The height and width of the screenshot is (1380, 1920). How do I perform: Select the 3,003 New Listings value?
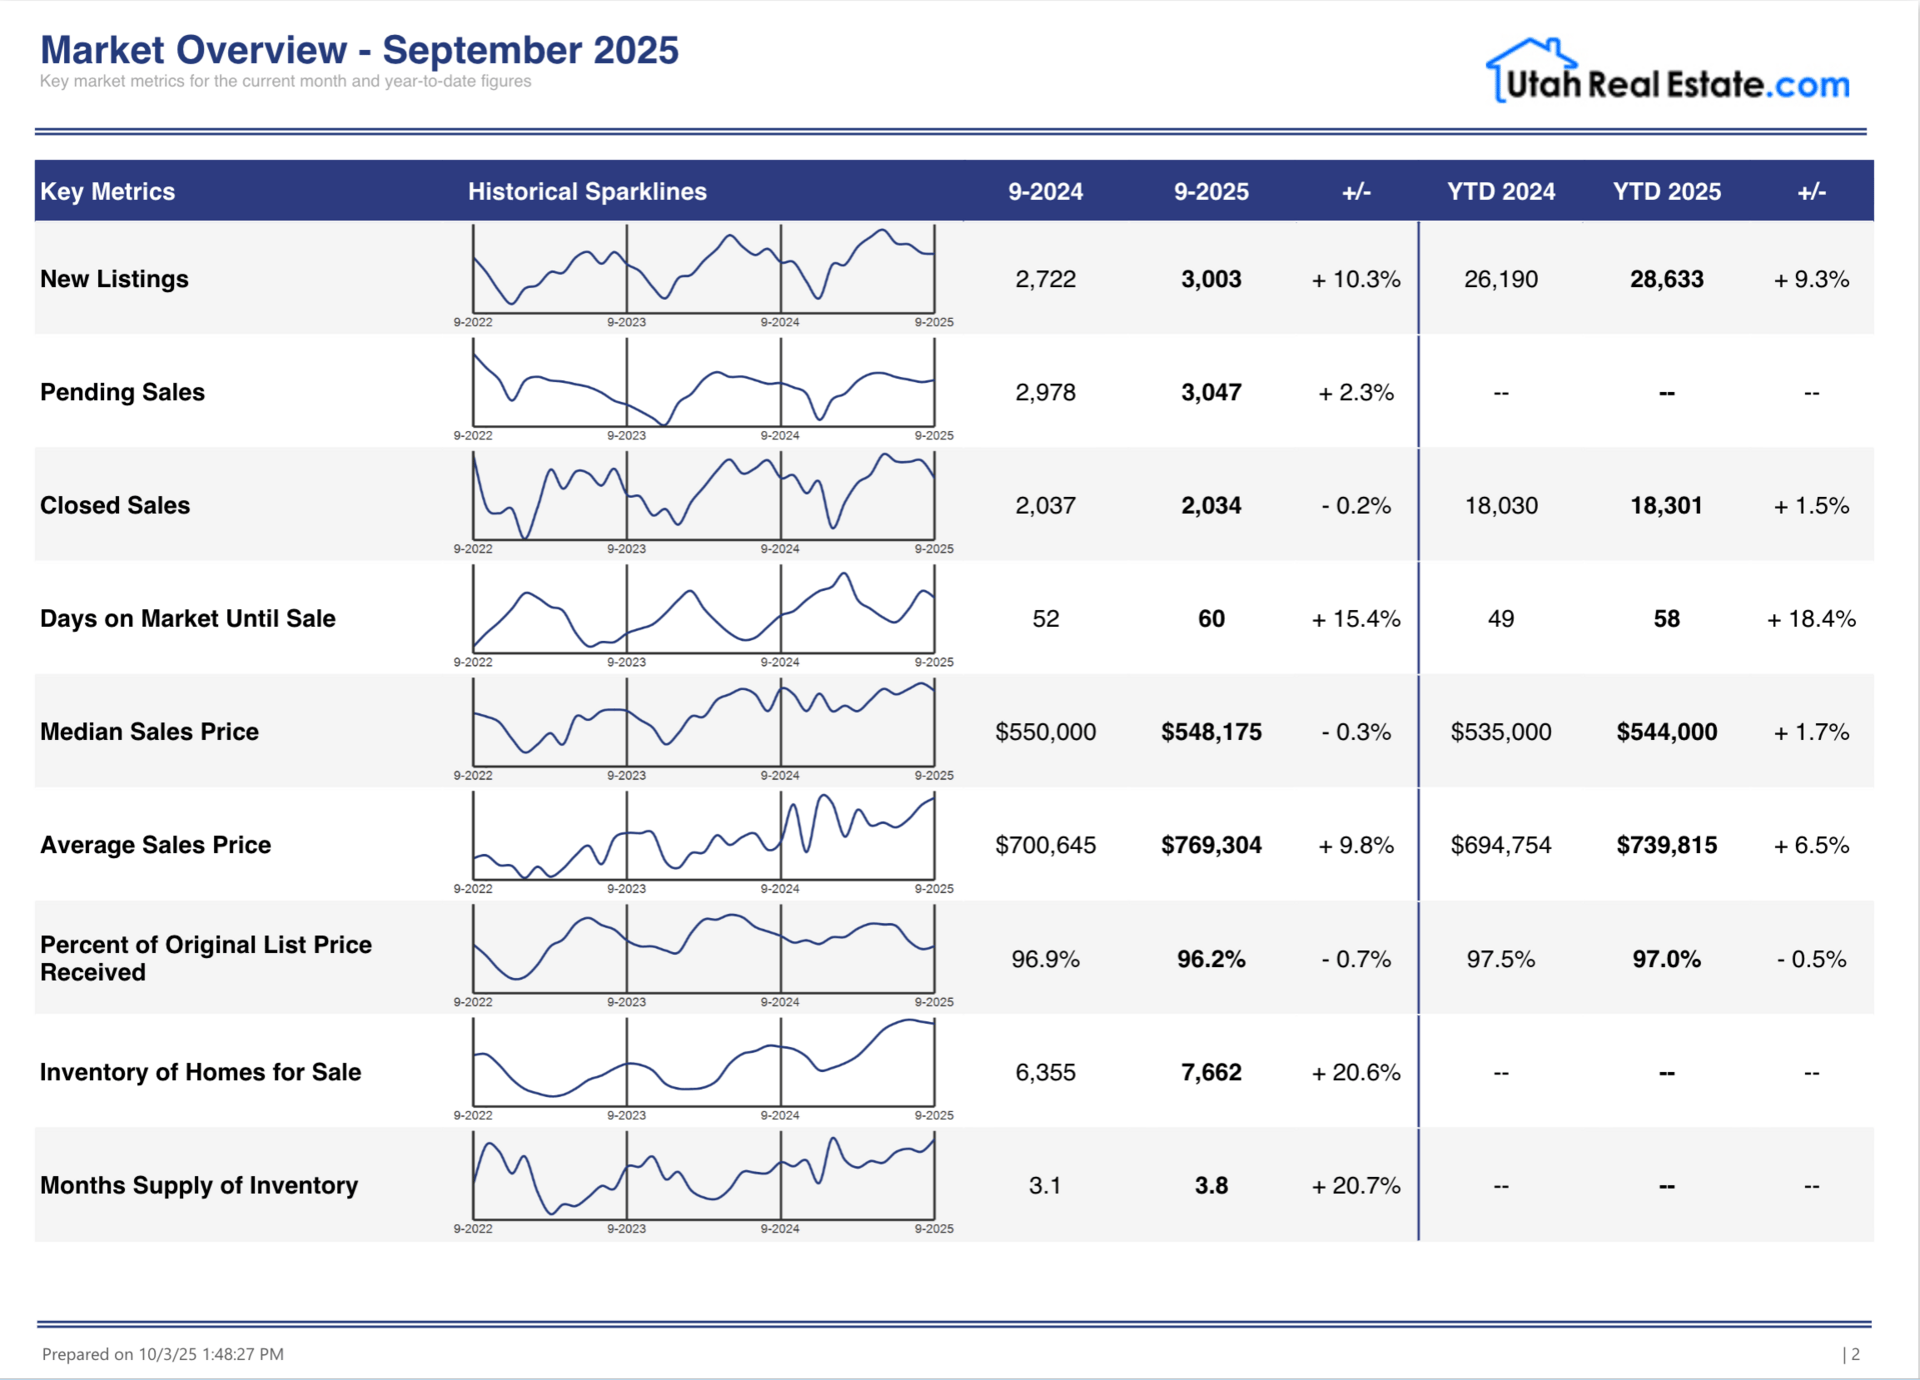pos(1211,279)
